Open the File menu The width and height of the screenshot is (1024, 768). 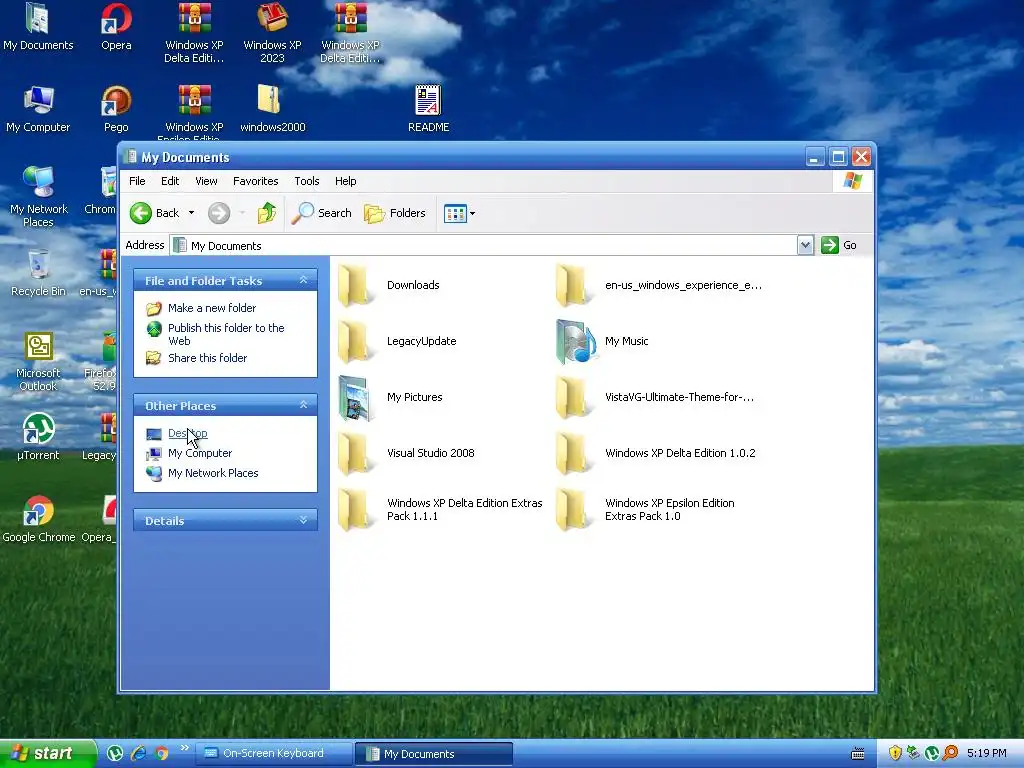[137, 181]
